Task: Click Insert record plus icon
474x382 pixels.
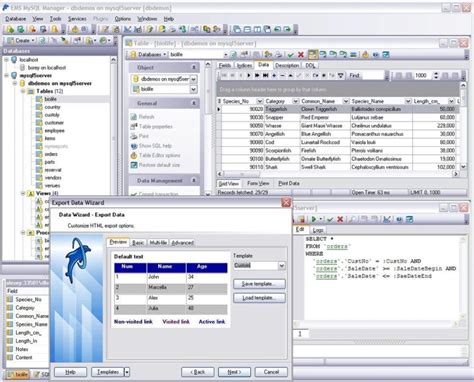Action: coord(274,76)
